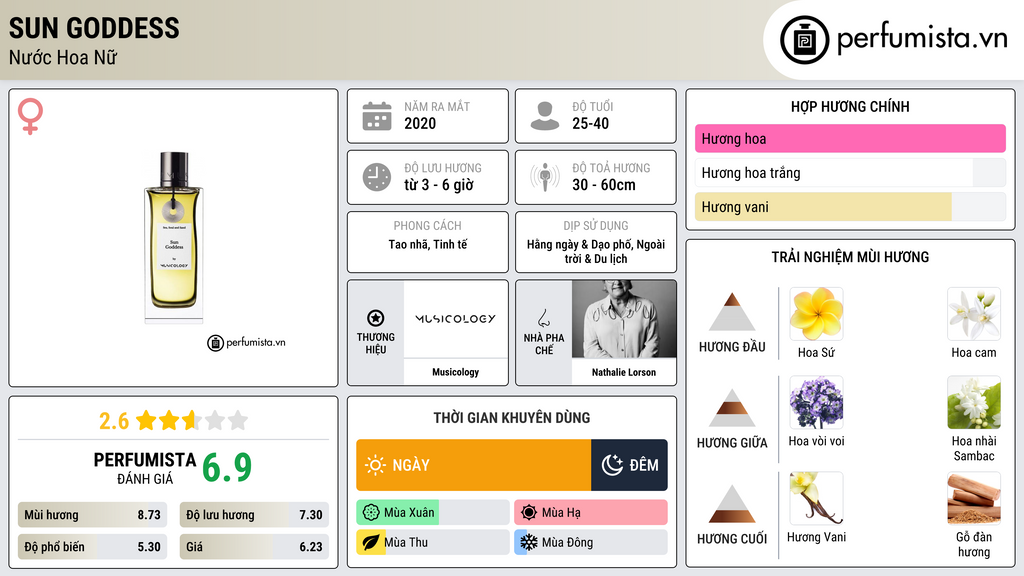Click the clock icon beside Độ lưu hương

coord(377,177)
